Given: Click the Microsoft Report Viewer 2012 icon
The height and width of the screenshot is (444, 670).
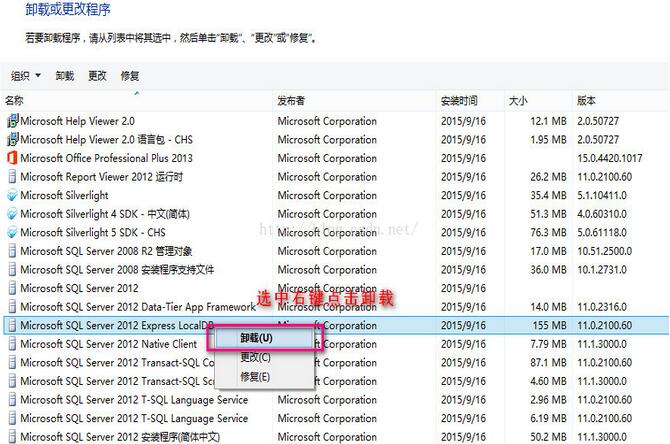Looking at the screenshot, I should [x=12, y=176].
